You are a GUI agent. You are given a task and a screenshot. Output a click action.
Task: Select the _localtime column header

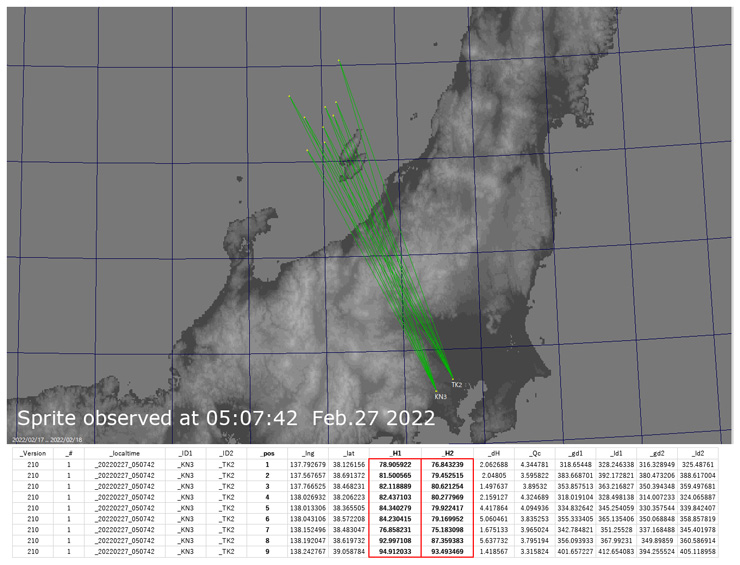pos(125,454)
